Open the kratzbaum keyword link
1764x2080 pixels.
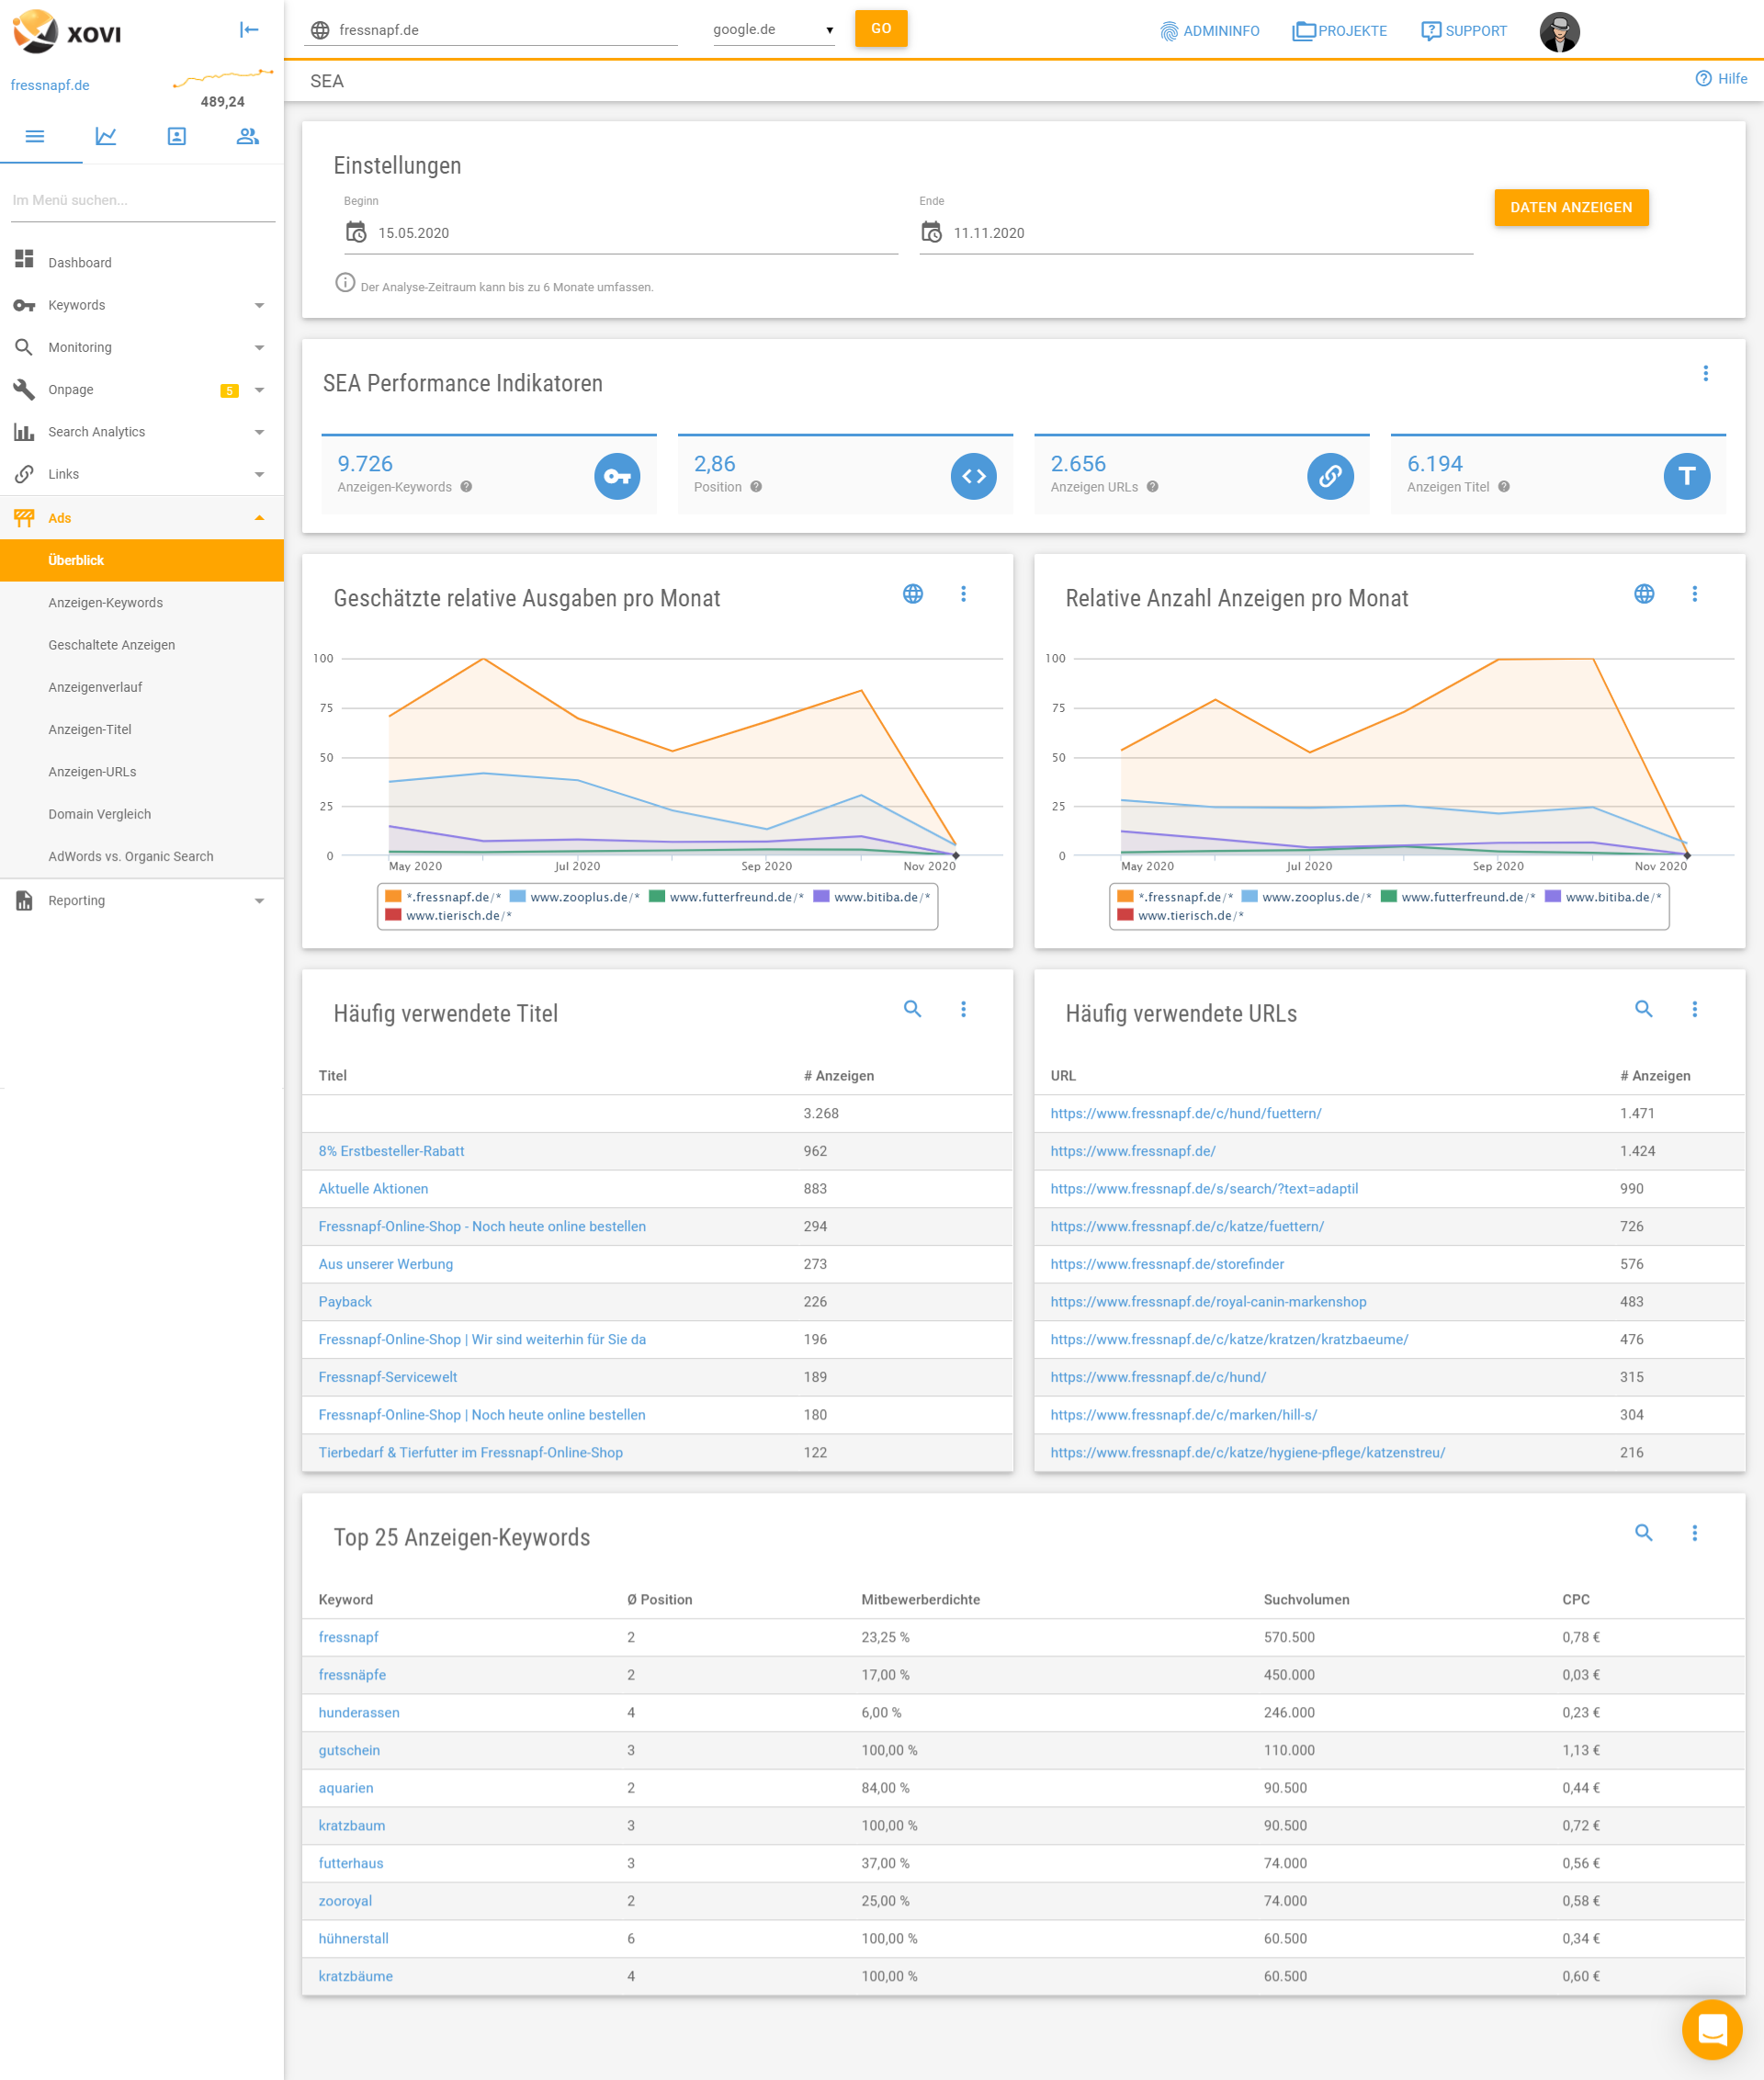352,1825
